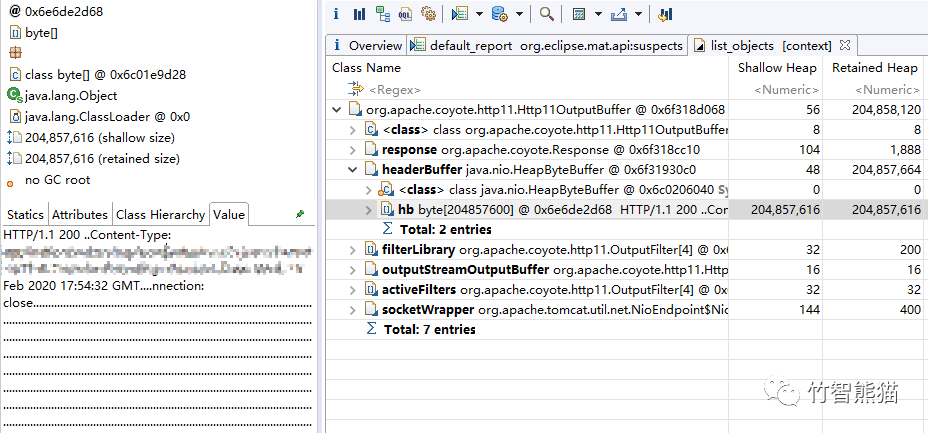Viewport: 928px width, 433px height.
Task: Expand the response org.apache.coyote.Response node
Action: tap(353, 150)
